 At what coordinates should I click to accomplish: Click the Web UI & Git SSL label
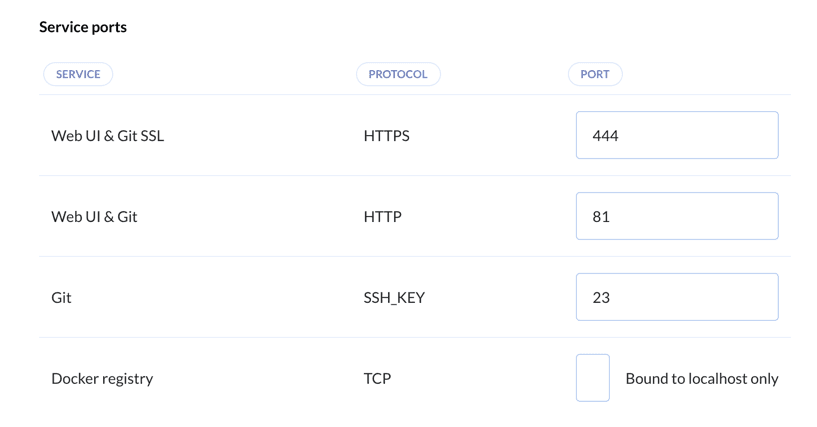[107, 136]
